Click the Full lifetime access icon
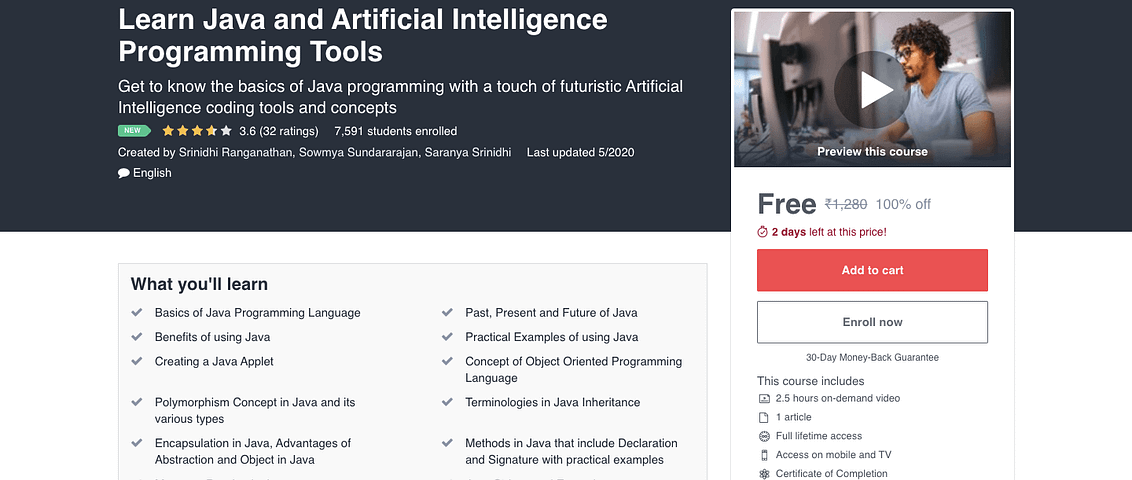The image size is (1132, 480). point(764,436)
